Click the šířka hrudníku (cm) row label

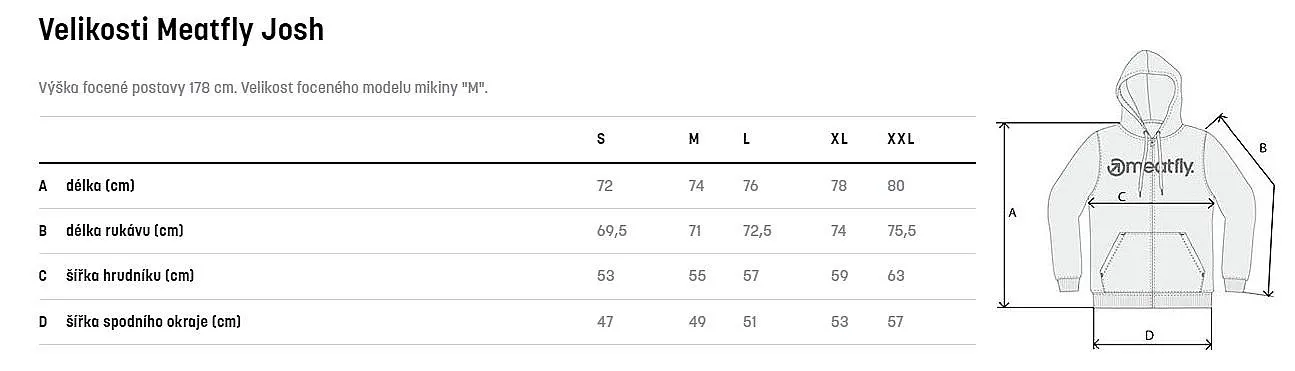click(x=130, y=276)
